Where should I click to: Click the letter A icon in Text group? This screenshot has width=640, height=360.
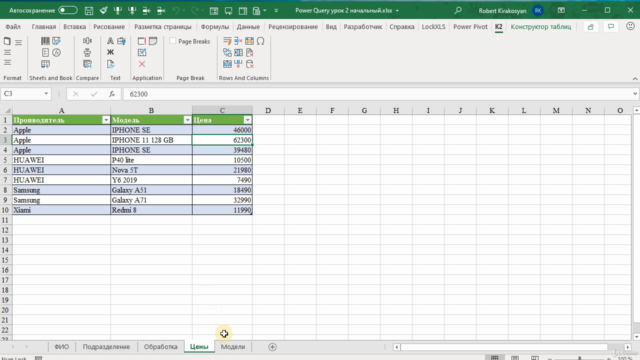coord(110,41)
